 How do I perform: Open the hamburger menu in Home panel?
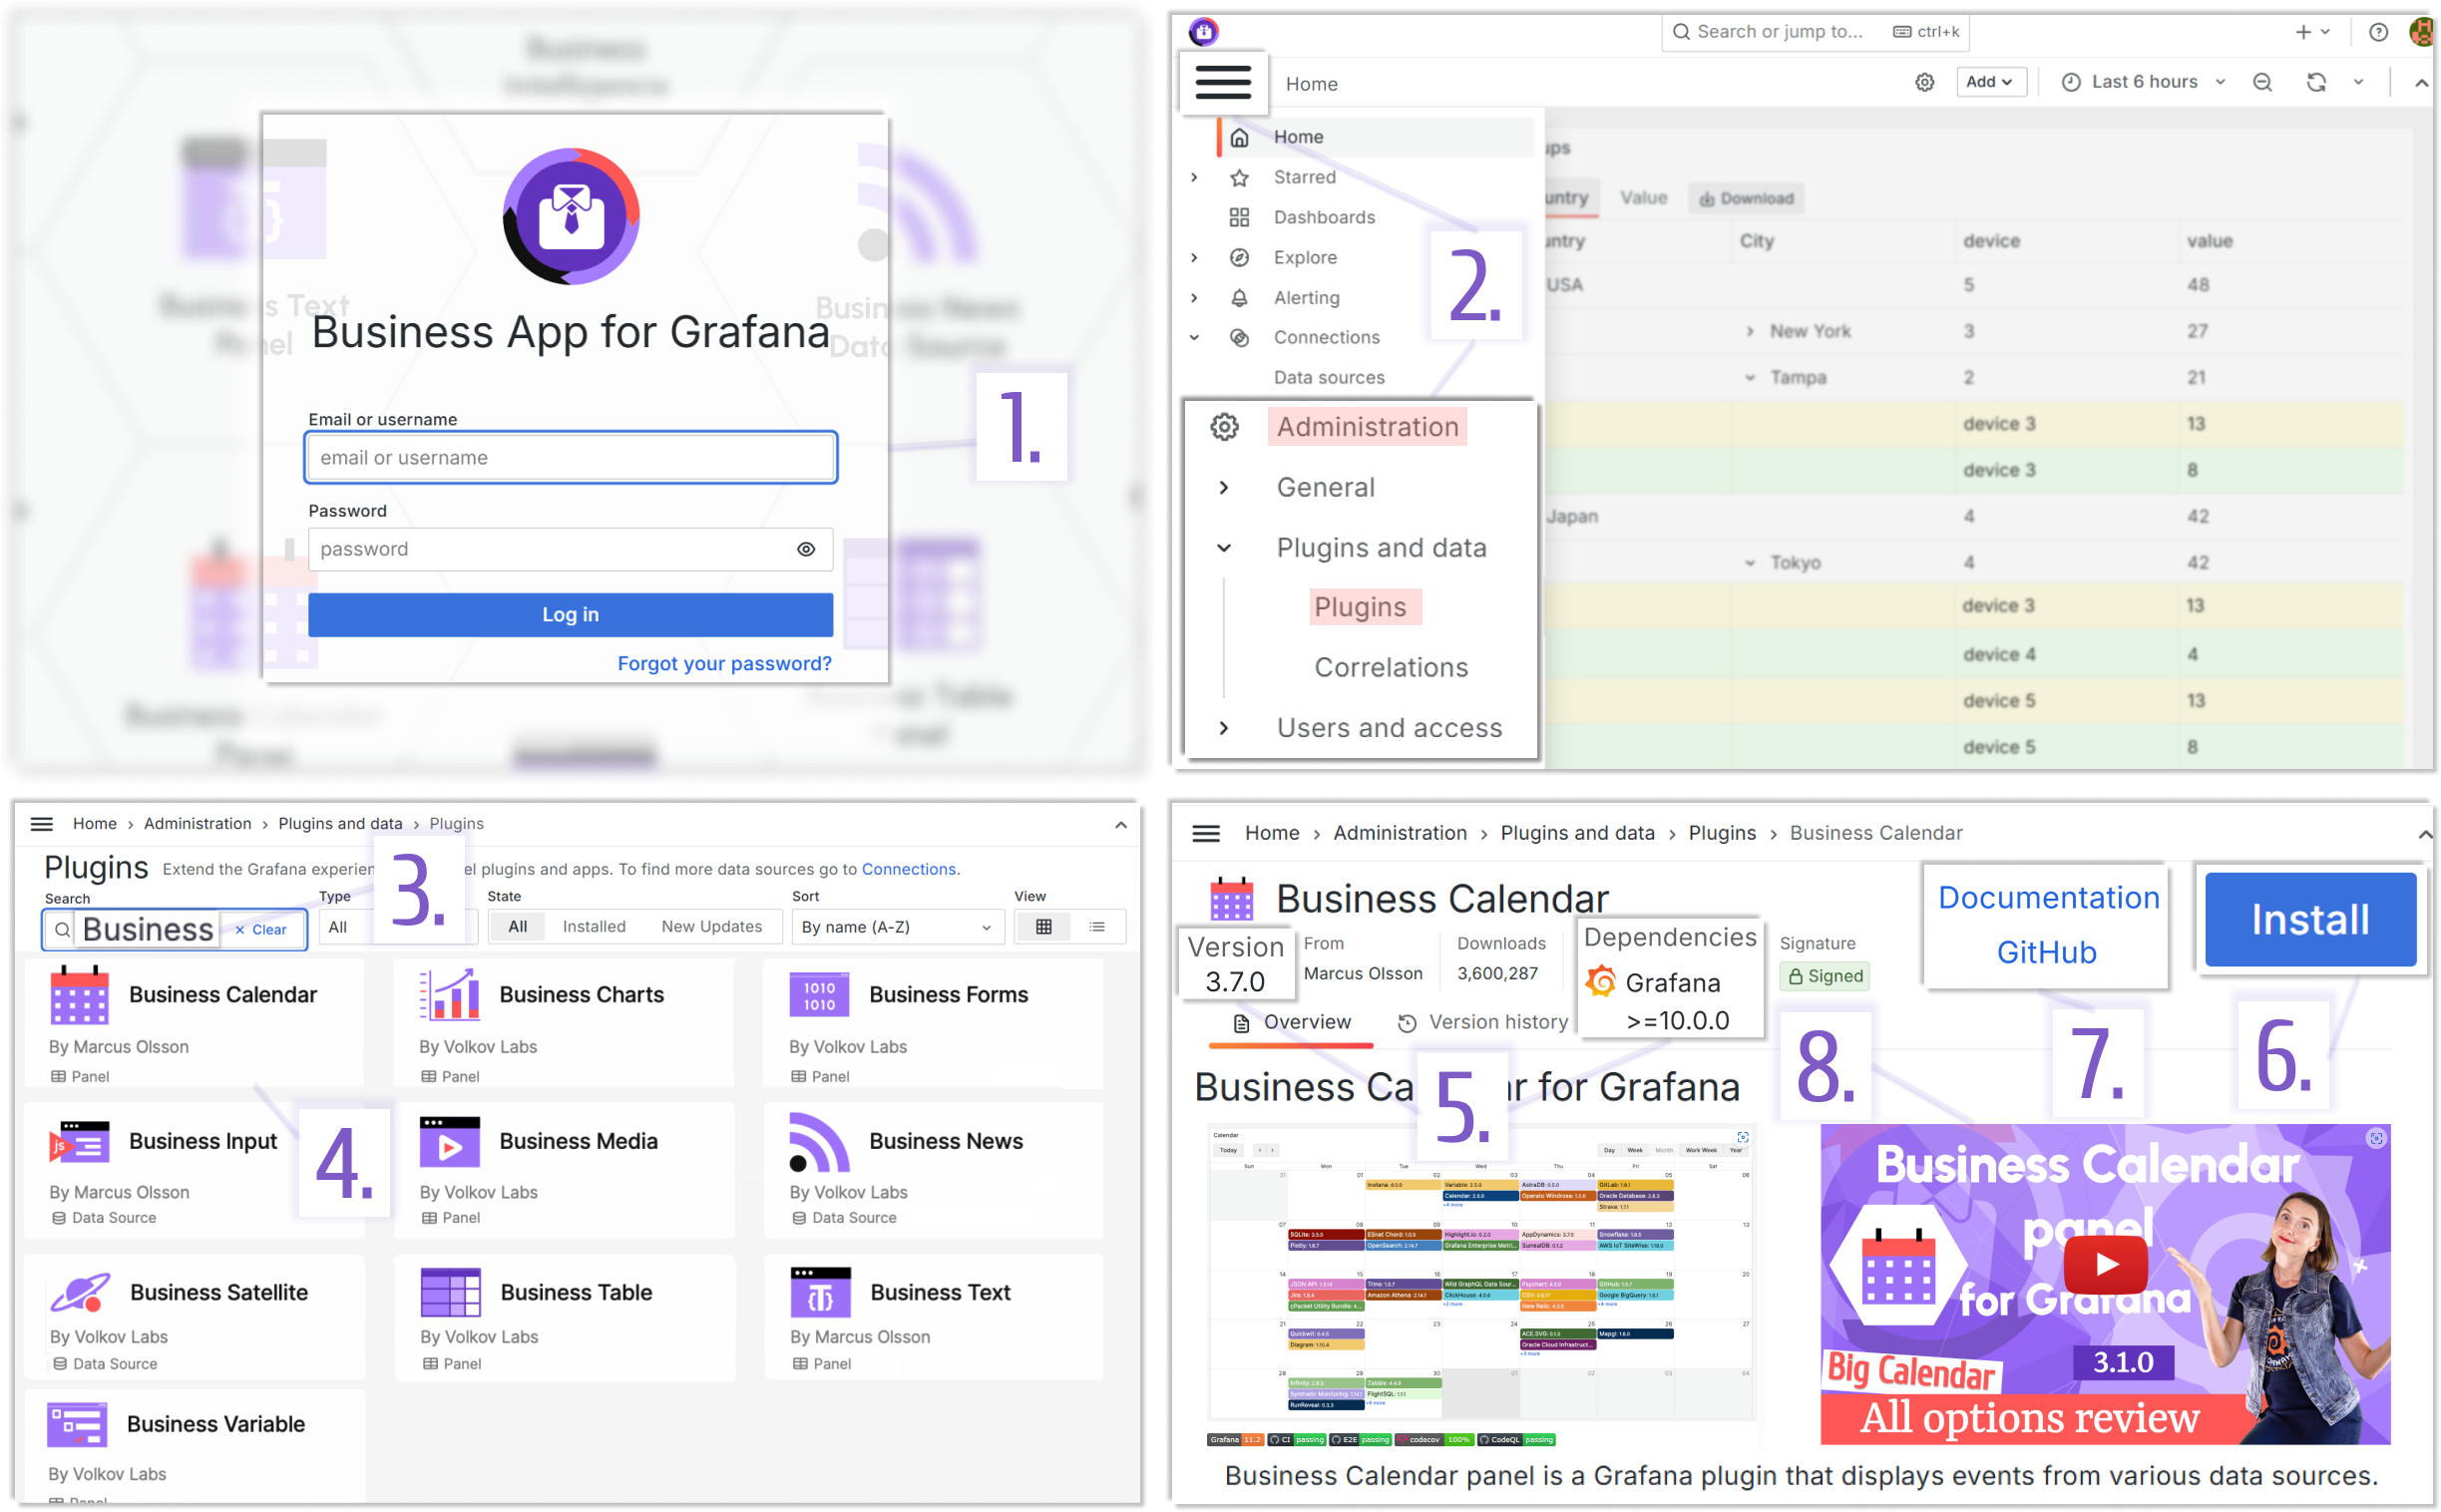tap(1223, 82)
